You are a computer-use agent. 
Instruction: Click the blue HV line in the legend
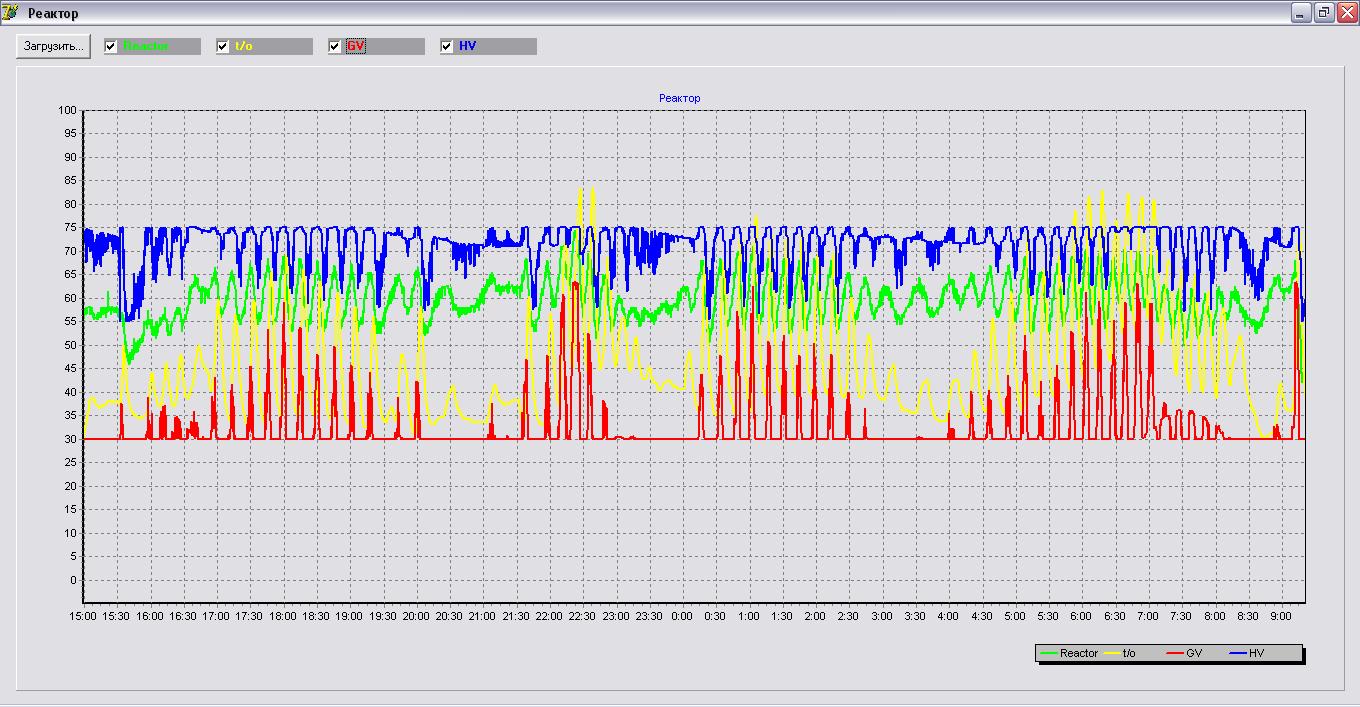point(1238,653)
